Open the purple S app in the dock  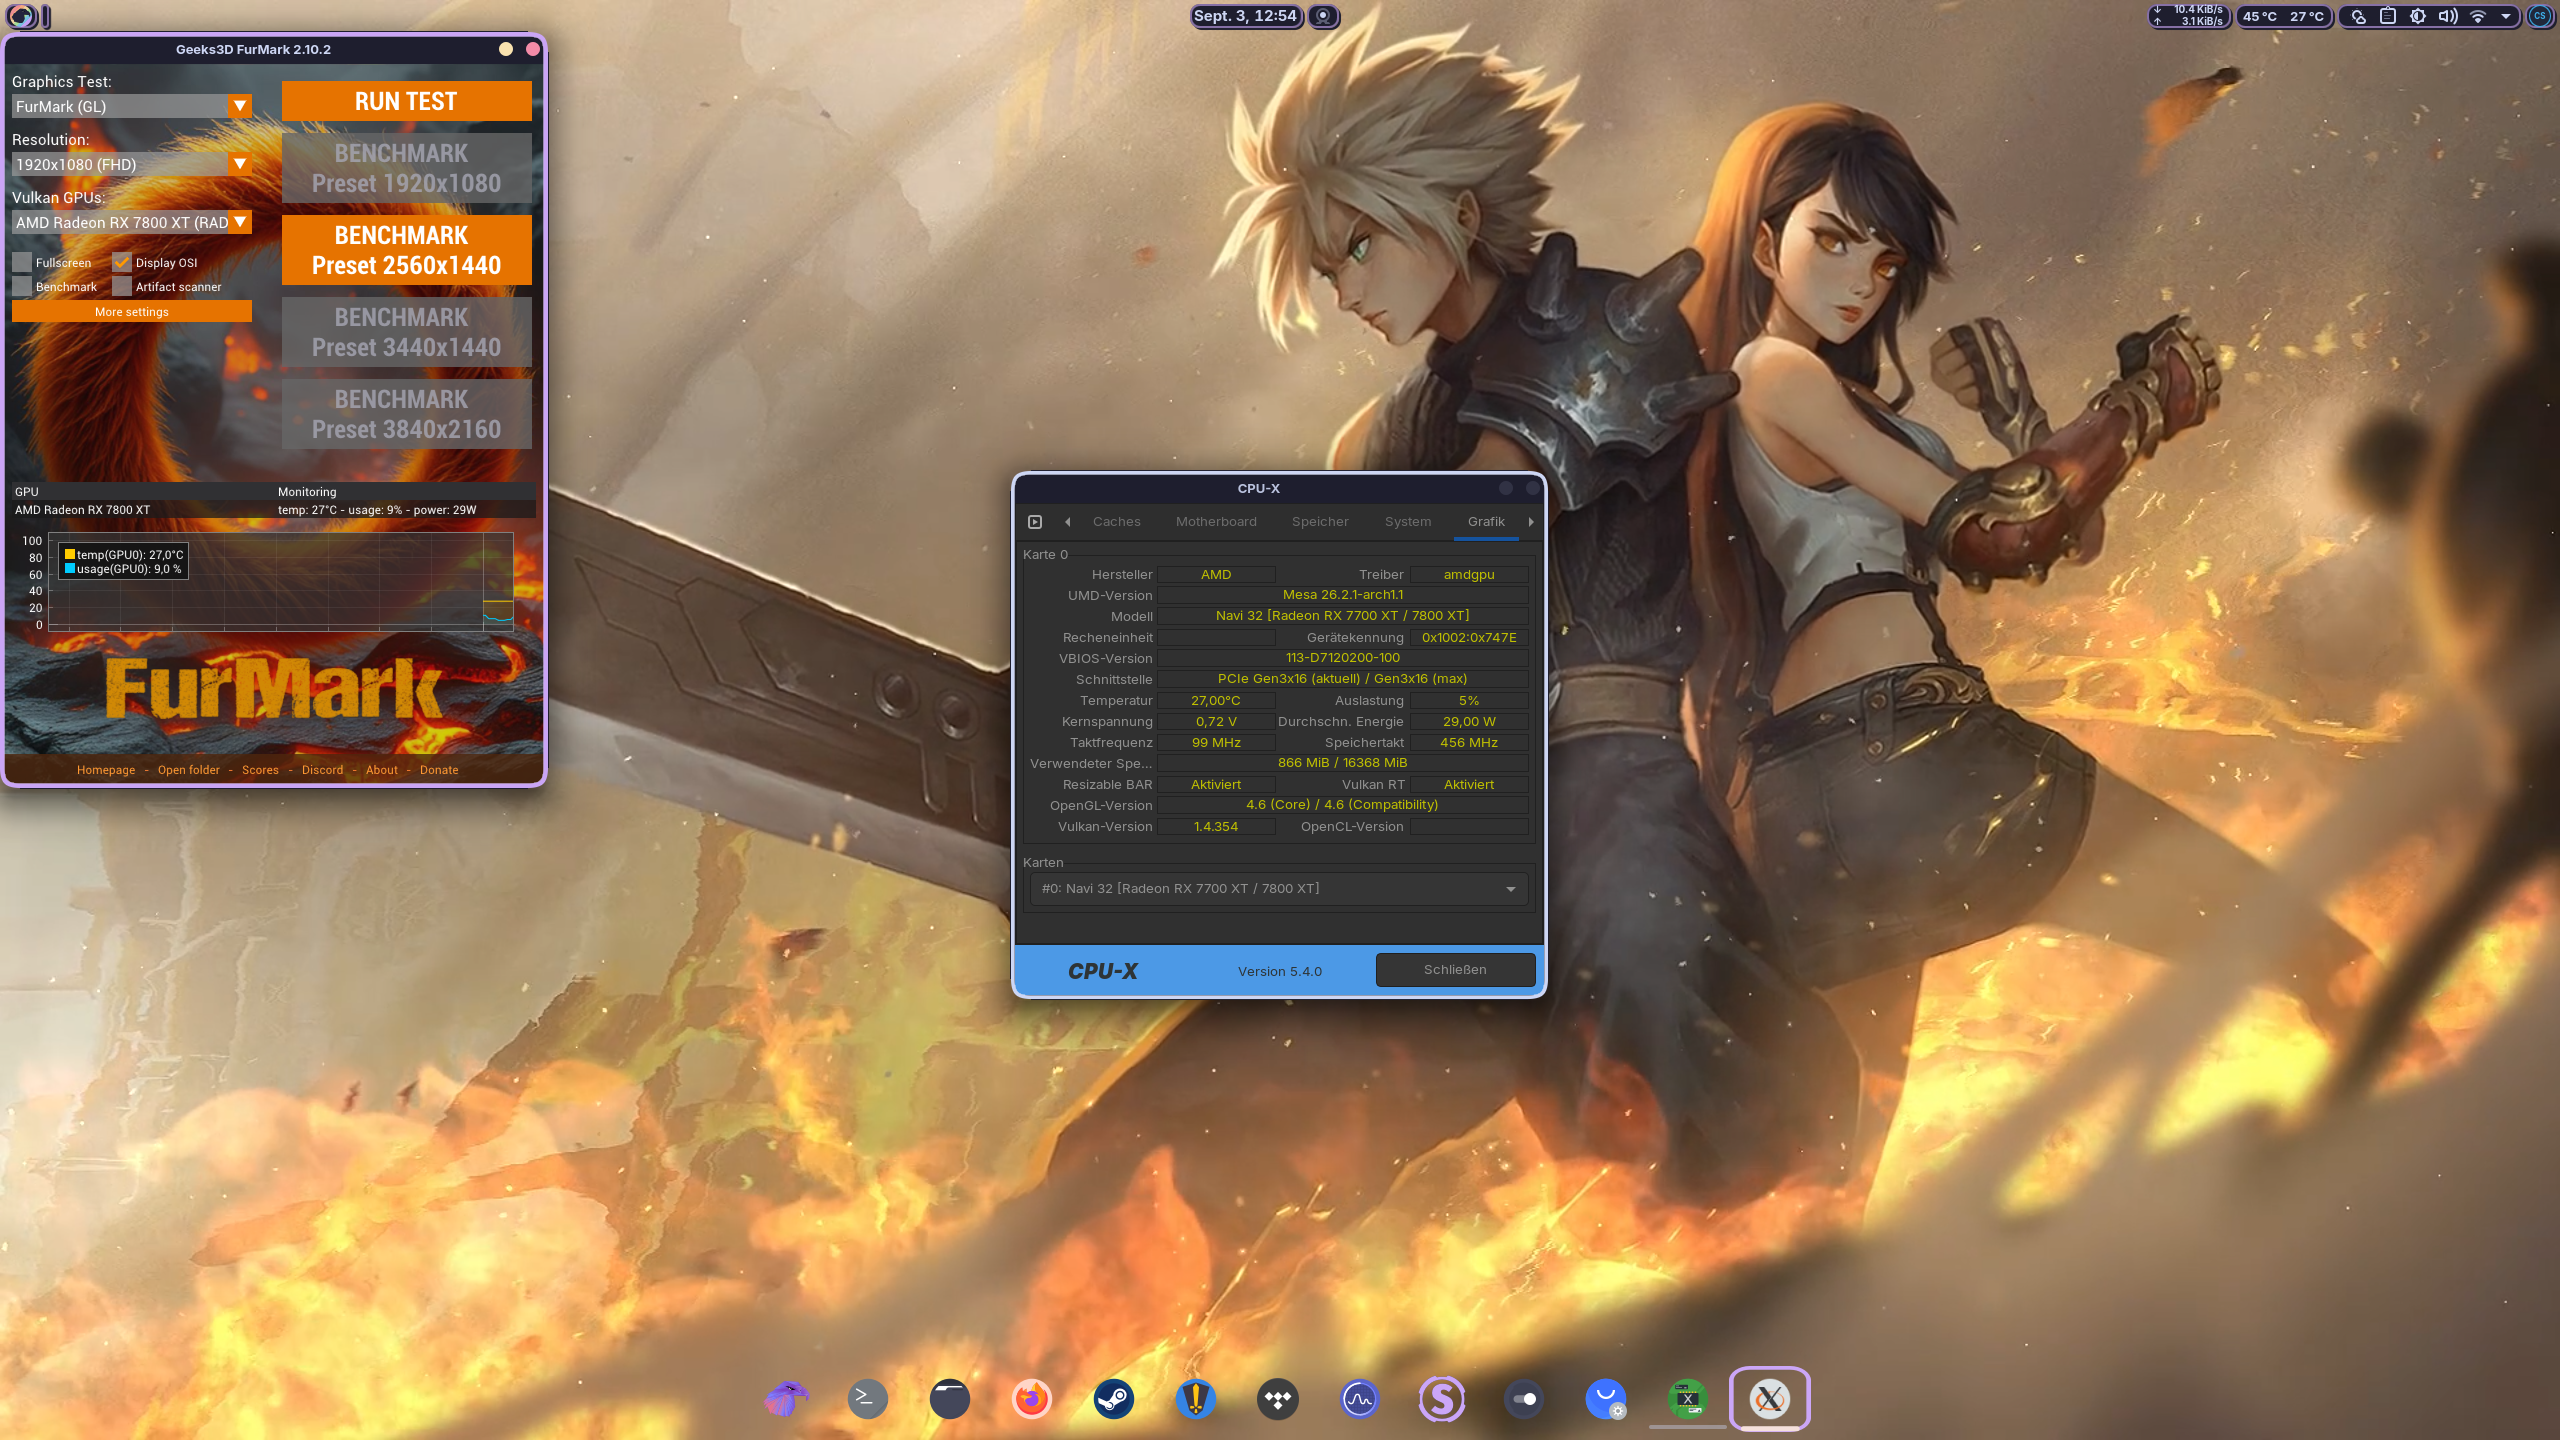click(1442, 1398)
